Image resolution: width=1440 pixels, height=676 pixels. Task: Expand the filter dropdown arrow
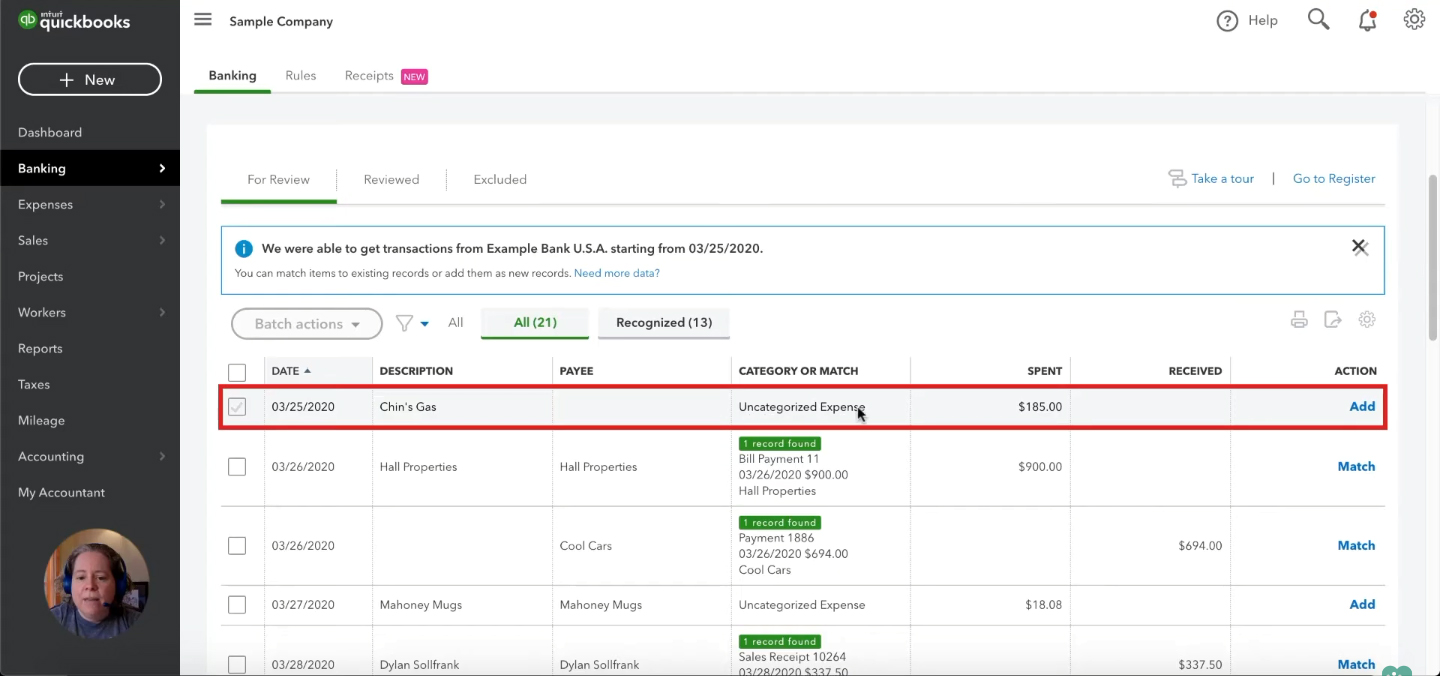[425, 324]
